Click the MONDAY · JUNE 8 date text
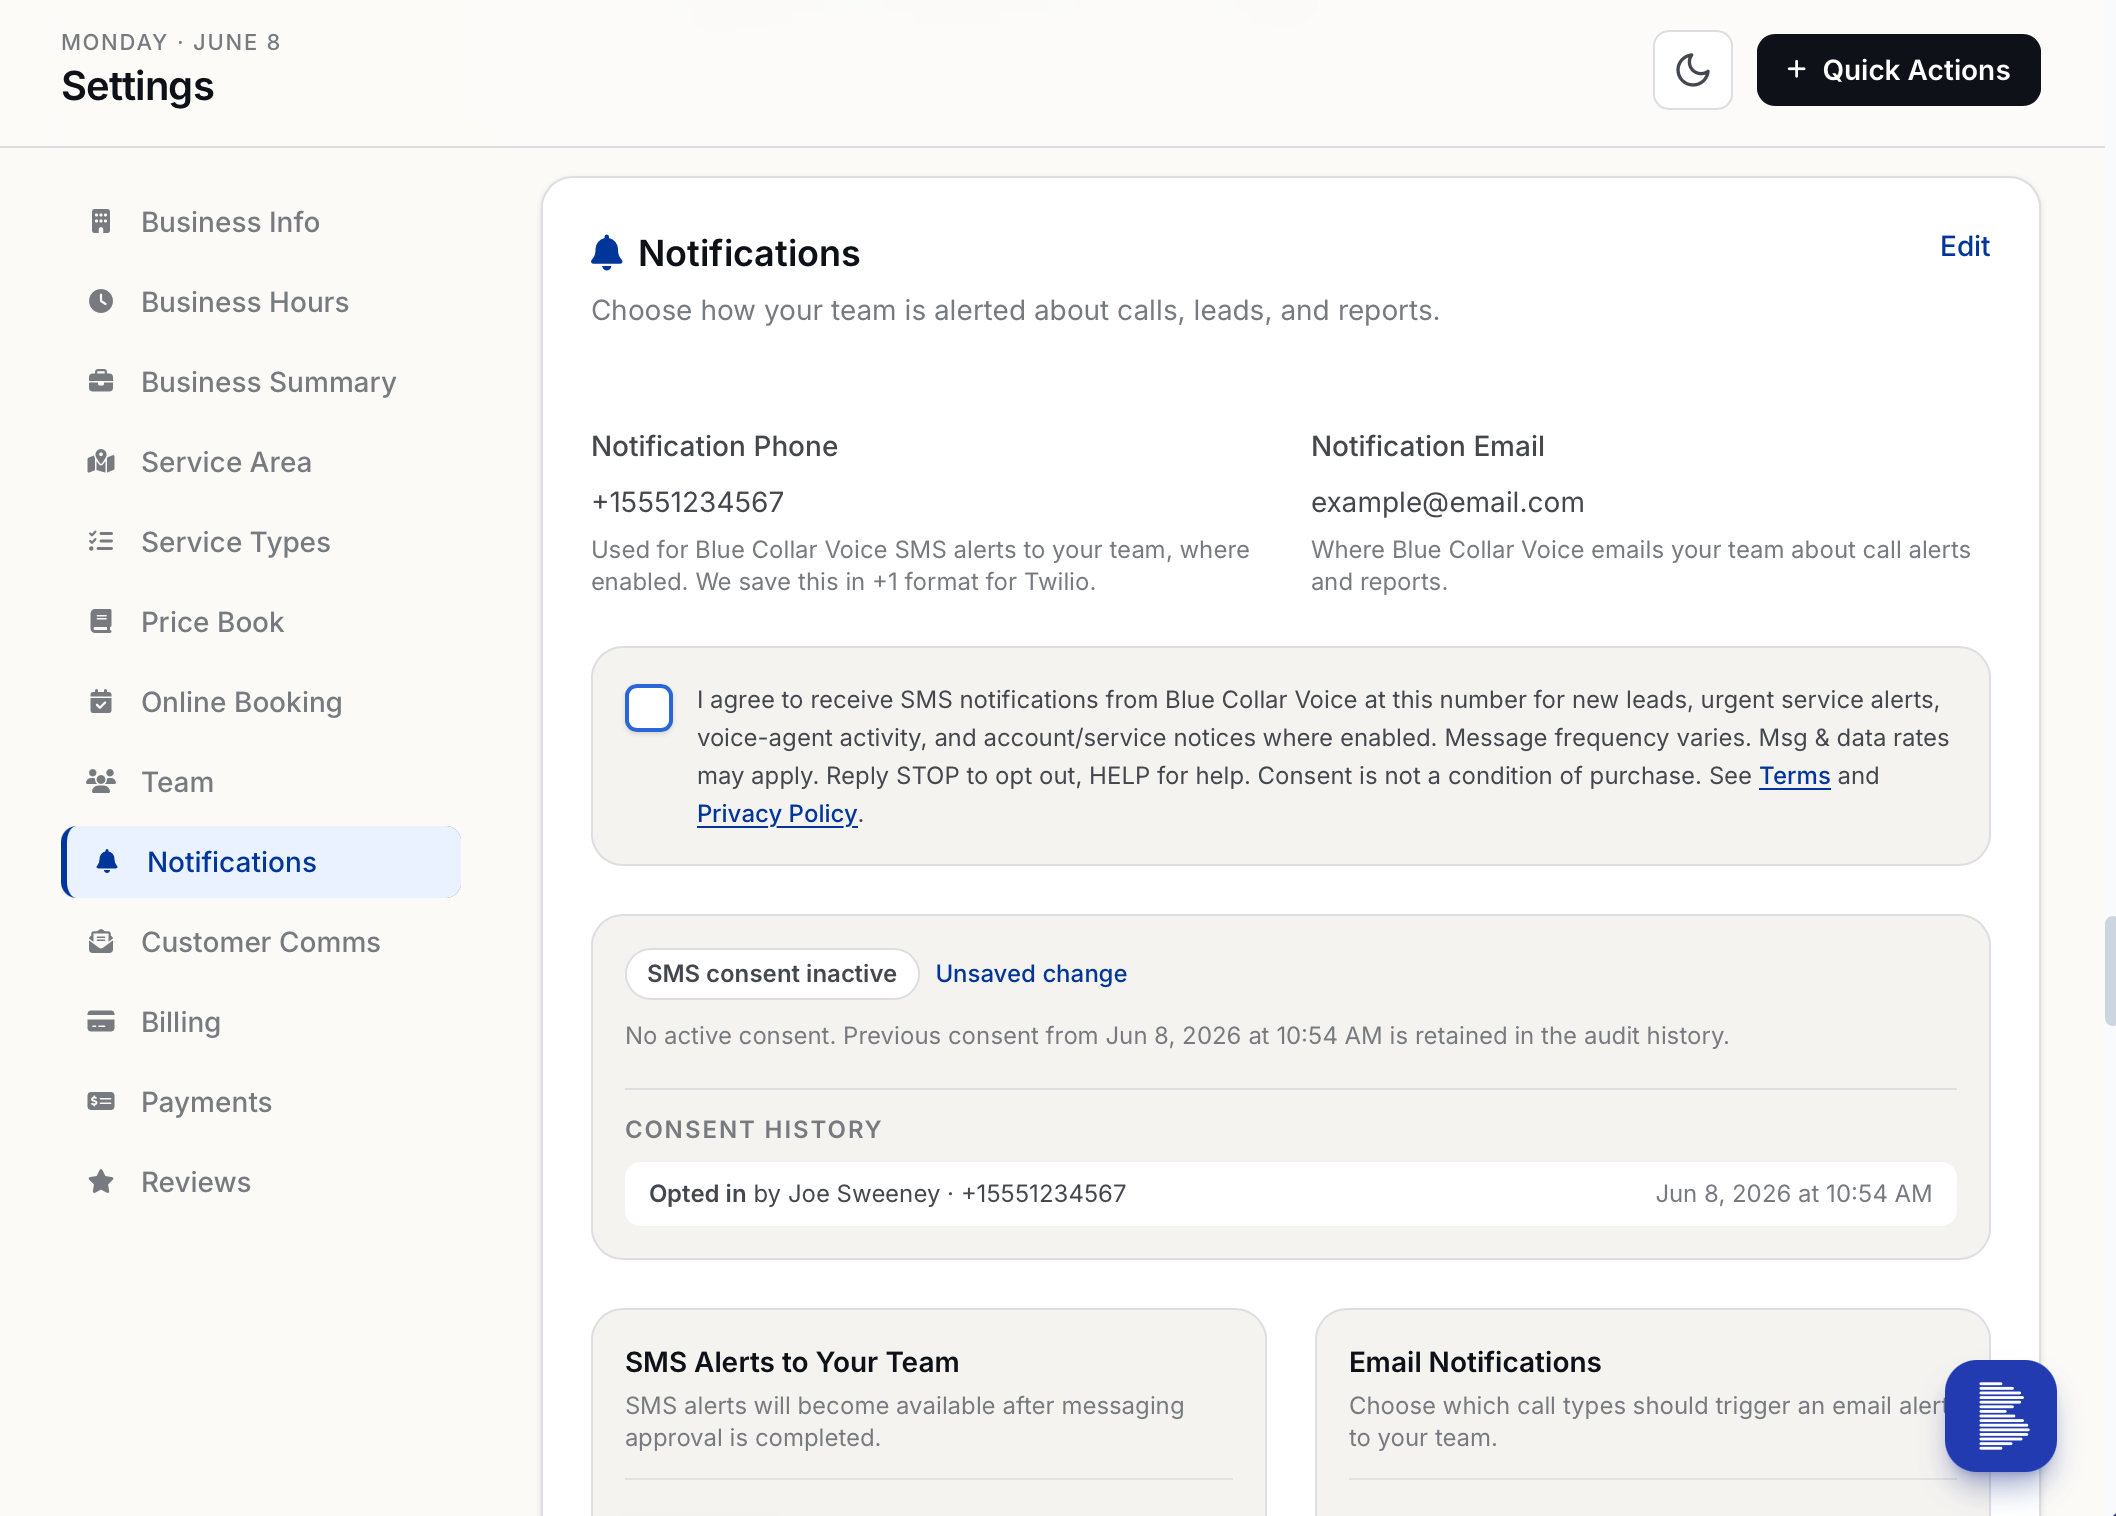Viewport: 2116px width, 1516px height. point(171,42)
